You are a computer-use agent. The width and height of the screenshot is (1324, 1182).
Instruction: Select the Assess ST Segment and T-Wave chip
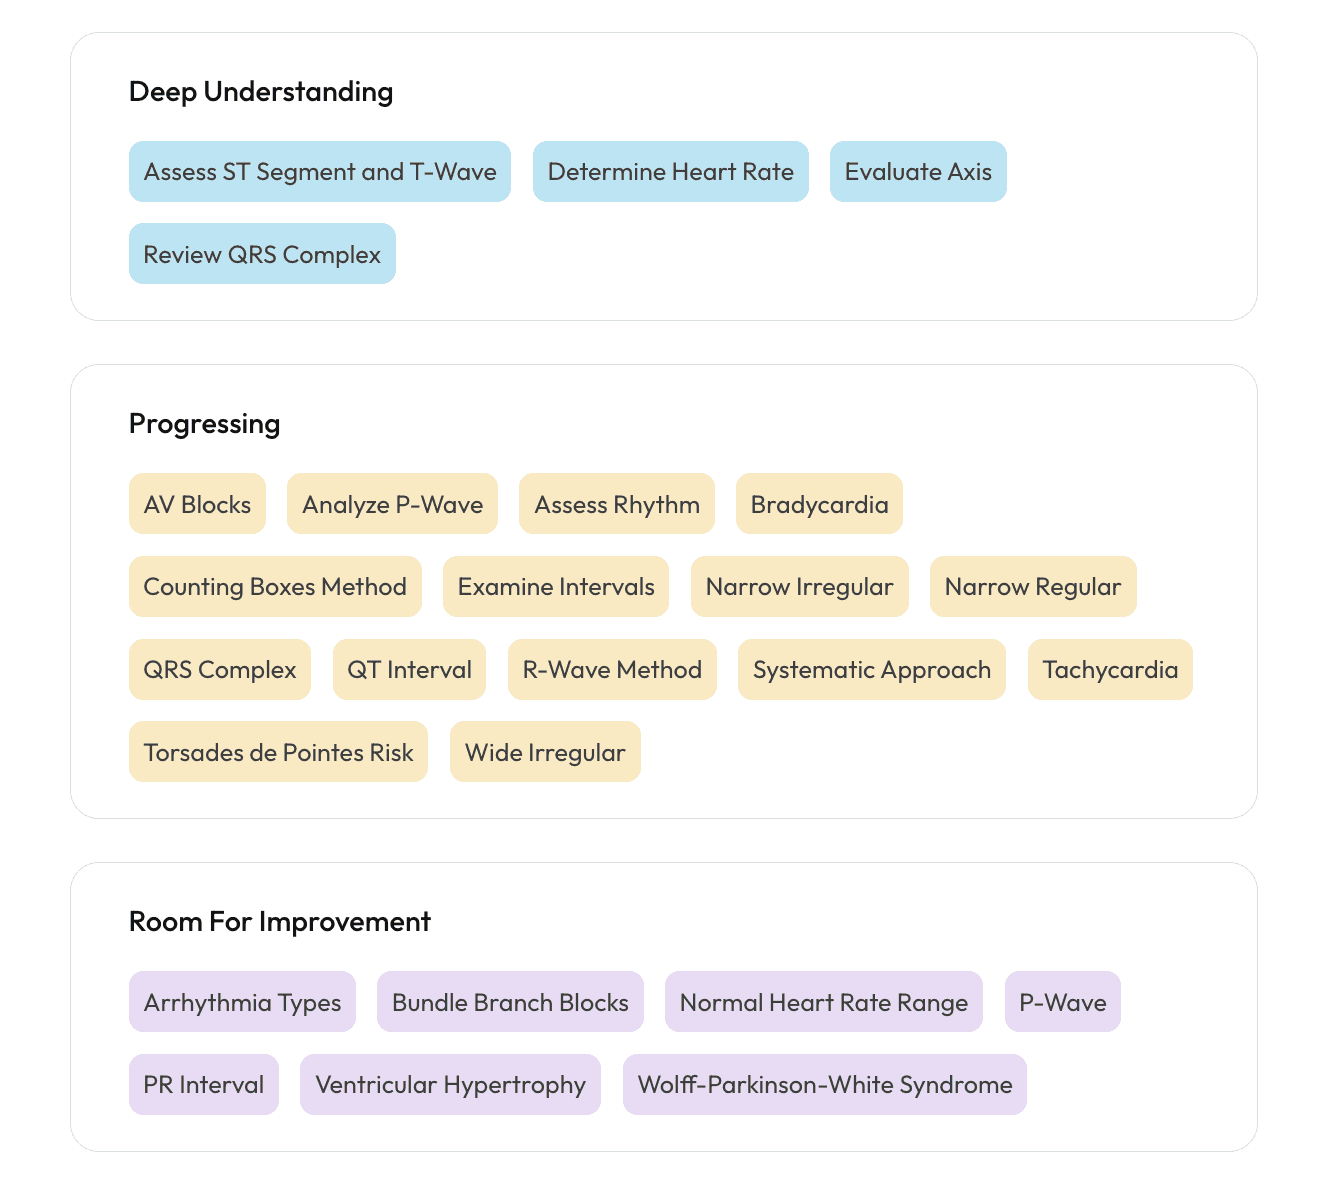[x=319, y=171]
